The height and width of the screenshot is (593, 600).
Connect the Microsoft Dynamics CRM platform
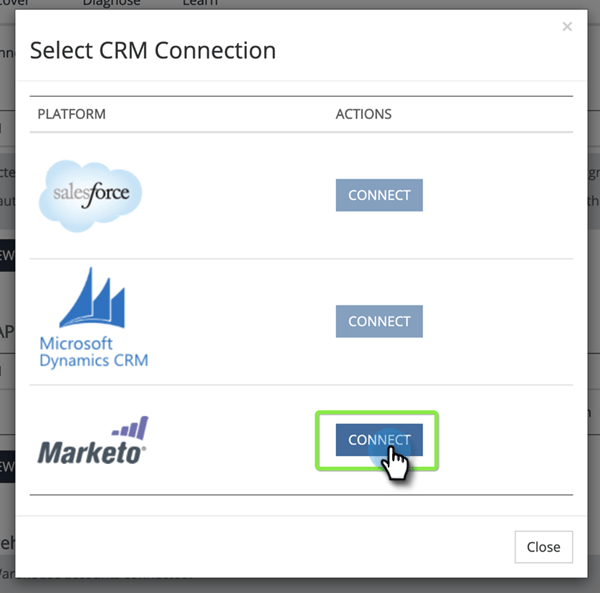[379, 321]
